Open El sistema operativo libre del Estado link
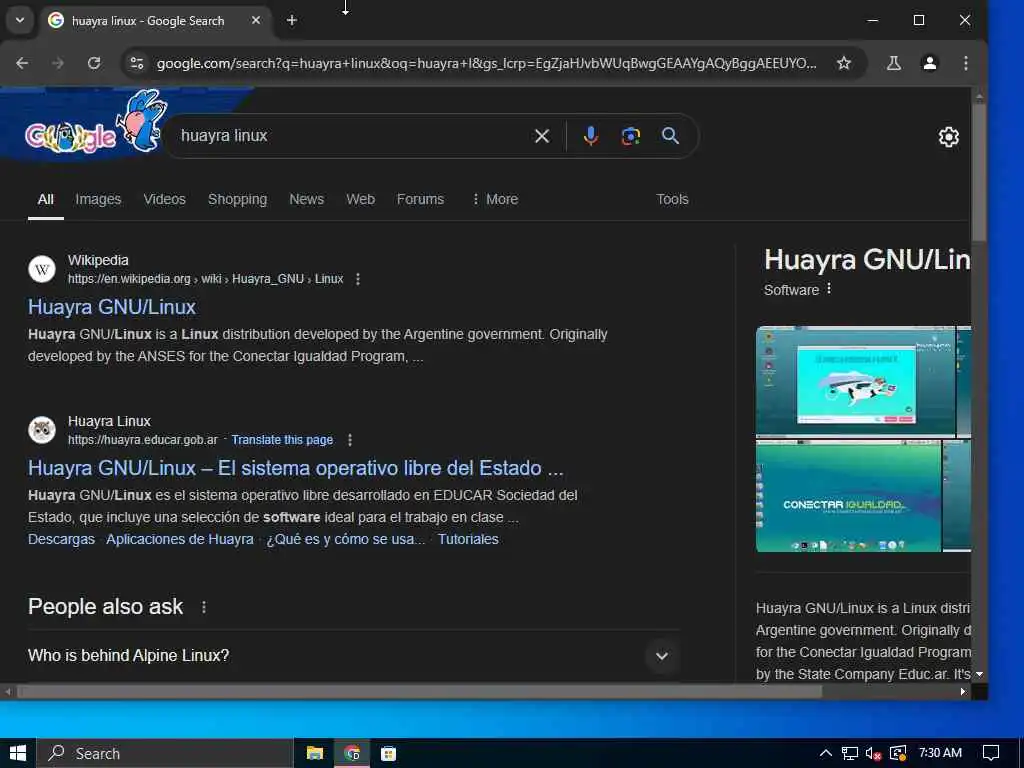Viewport: 1024px width, 768px height. click(295, 468)
